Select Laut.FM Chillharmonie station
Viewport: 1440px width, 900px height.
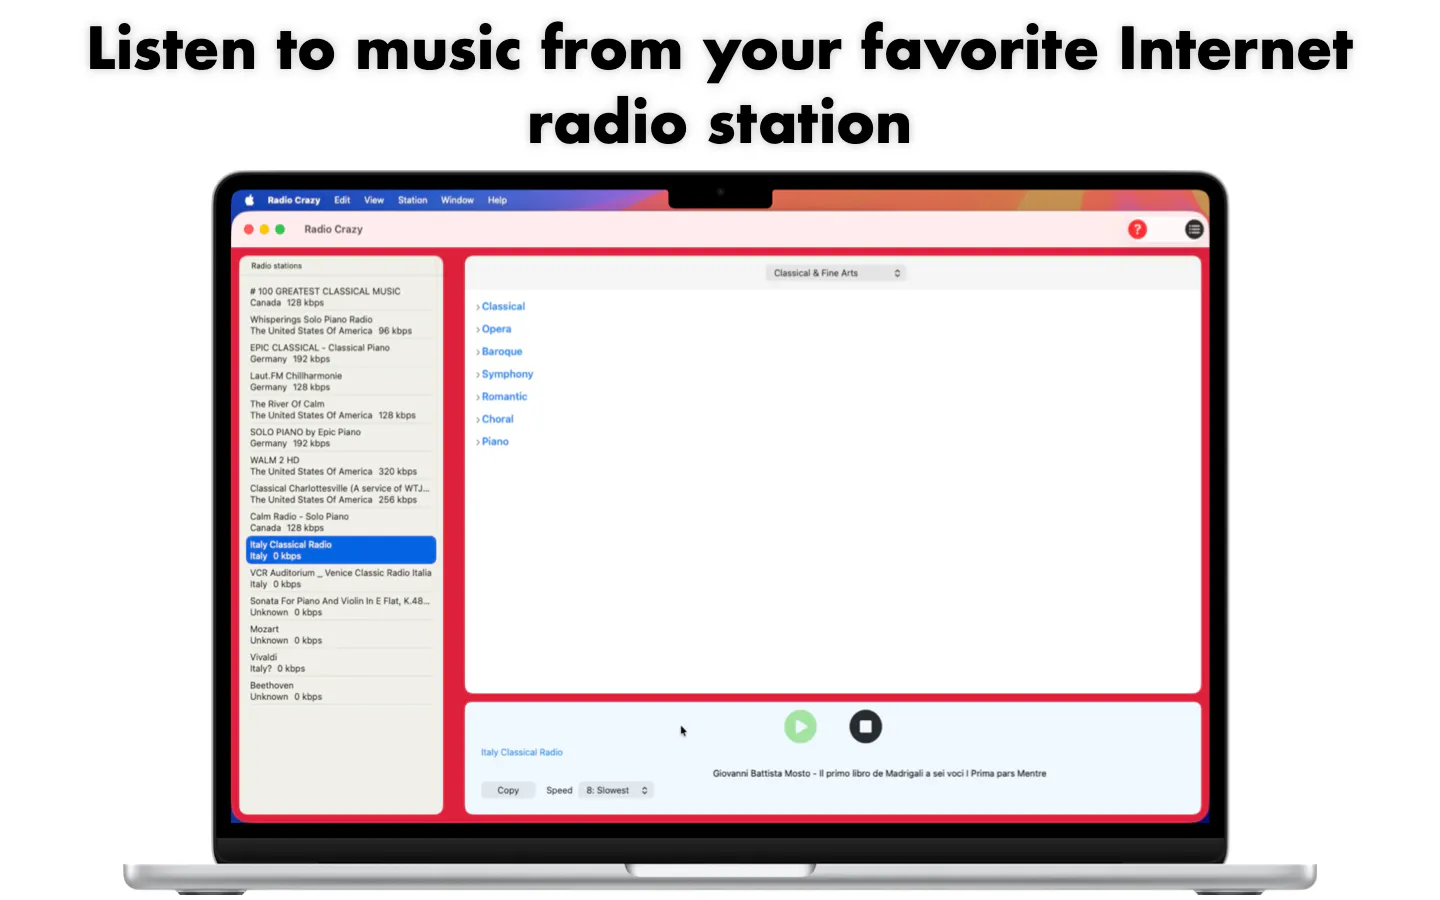pyautogui.click(x=341, y=381)
